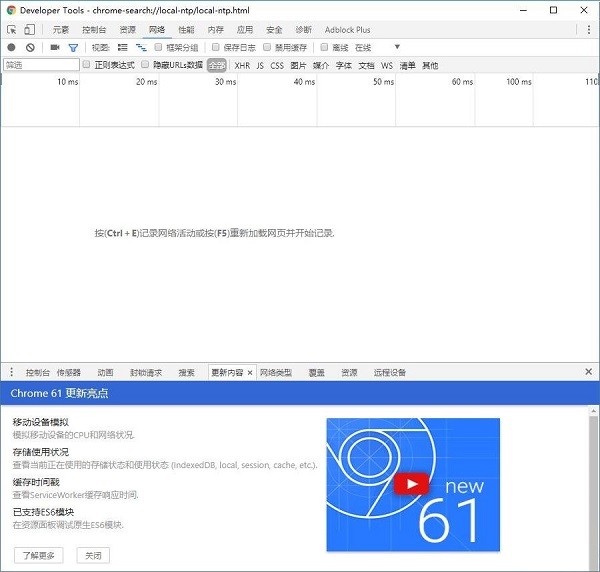
Task: Open the 在线 throttling dropdown
Action: tap(377, 47)
